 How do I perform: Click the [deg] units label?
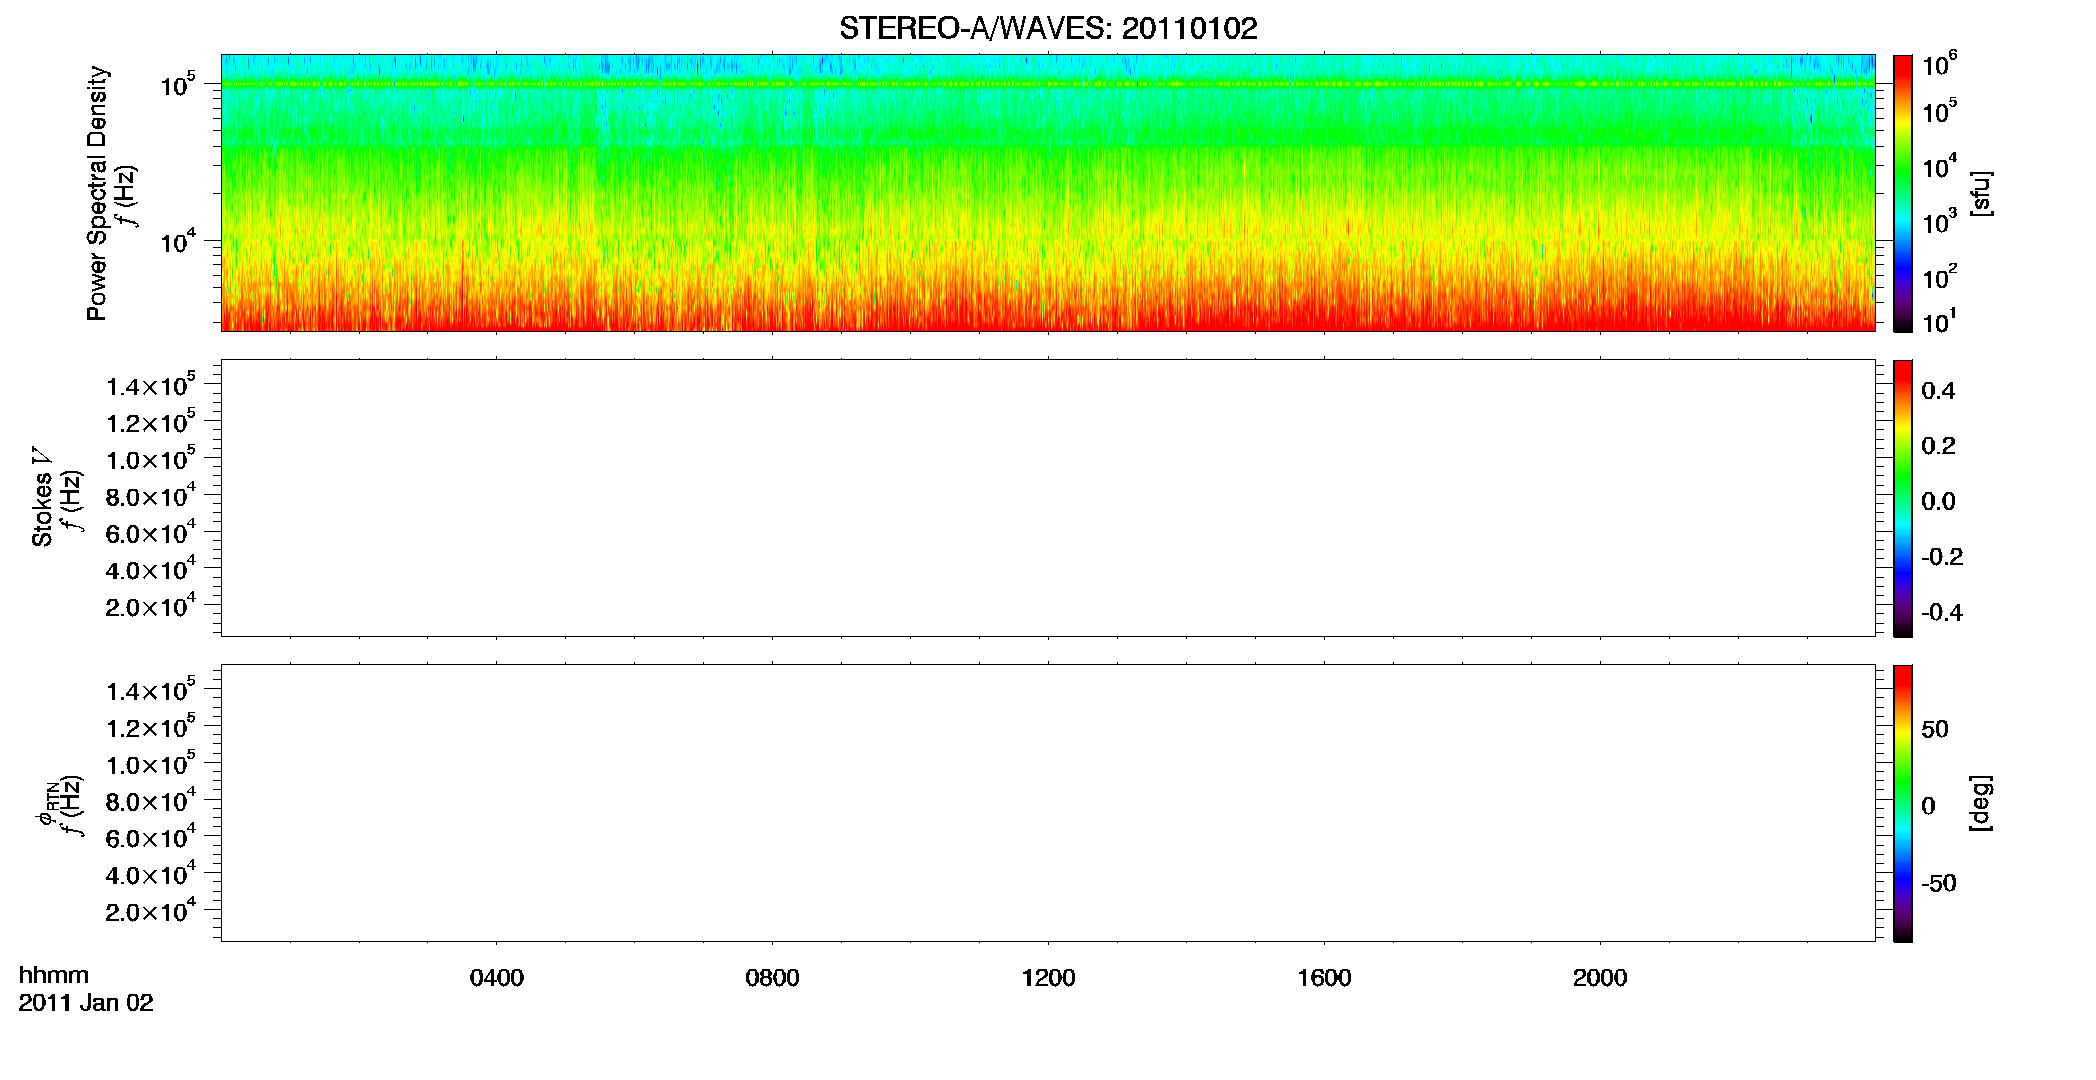pyautogui.click(x=1981, y=803)
